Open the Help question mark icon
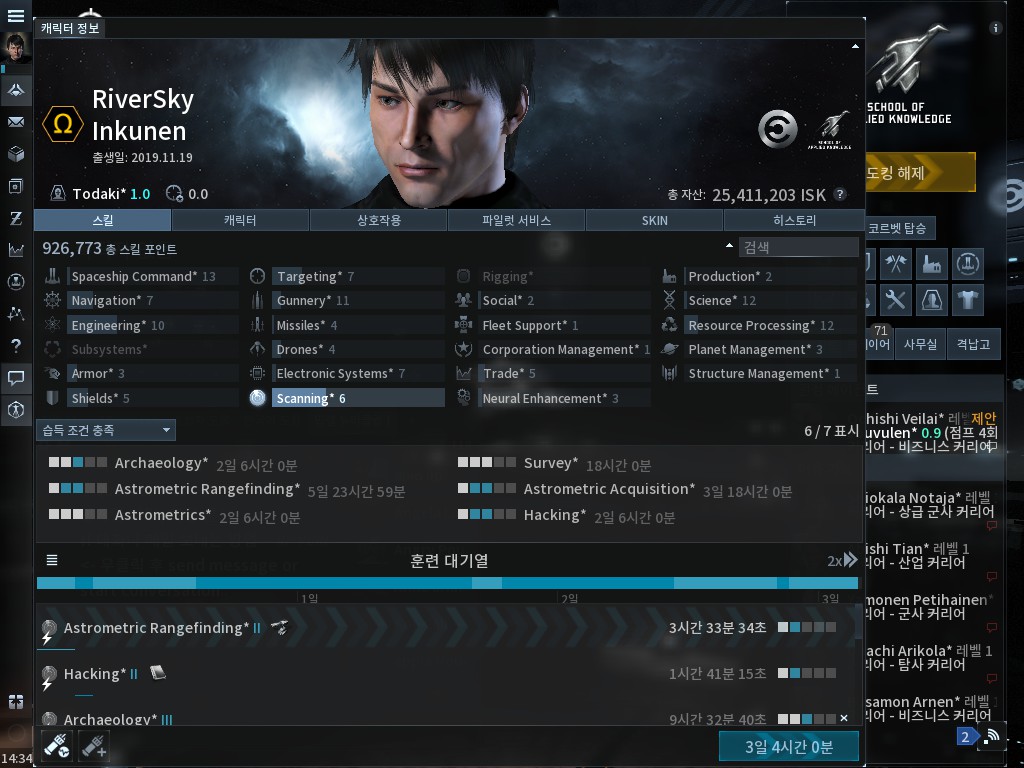The image size is (1024, 768). (x=16, y=346)
